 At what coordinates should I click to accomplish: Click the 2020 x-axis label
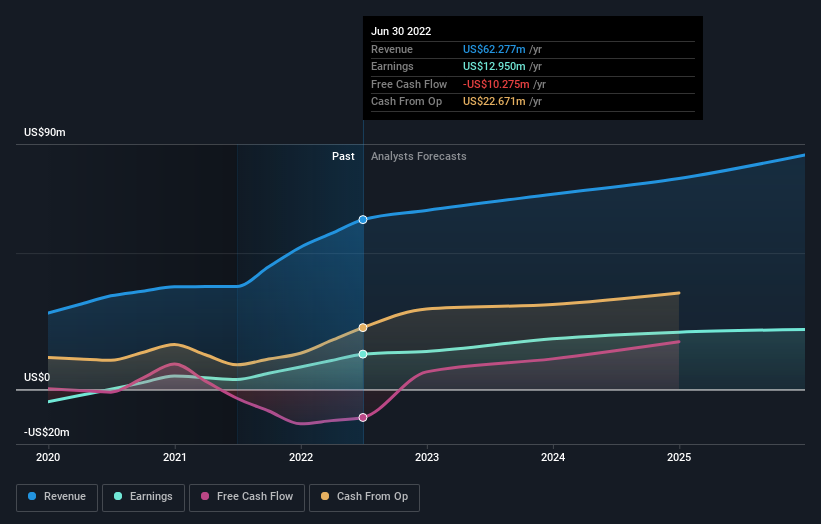[x=48, y=458]
